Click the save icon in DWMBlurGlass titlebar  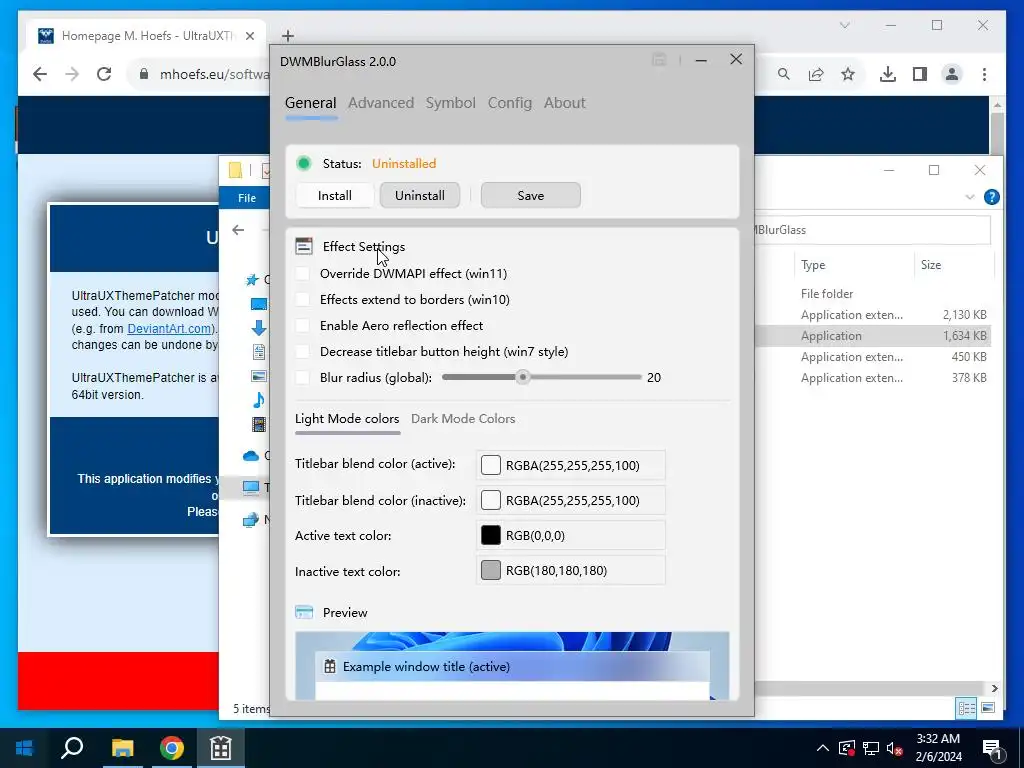point(659,60)
